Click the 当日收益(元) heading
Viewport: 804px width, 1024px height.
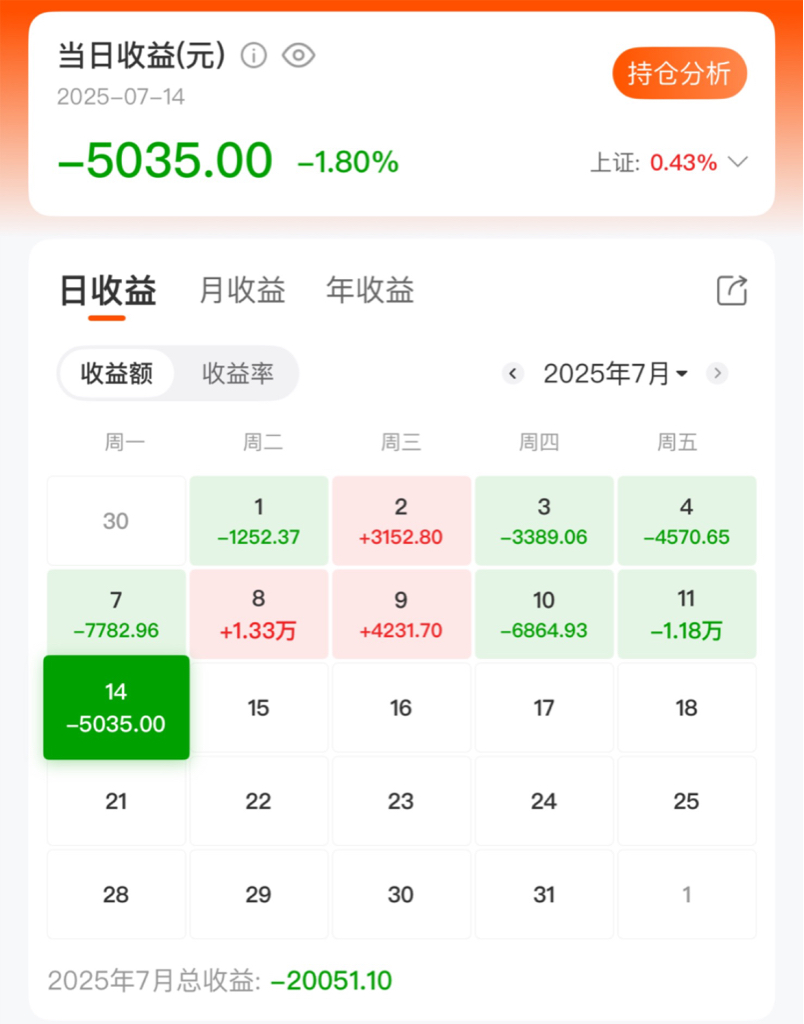(x=142, y=56)
